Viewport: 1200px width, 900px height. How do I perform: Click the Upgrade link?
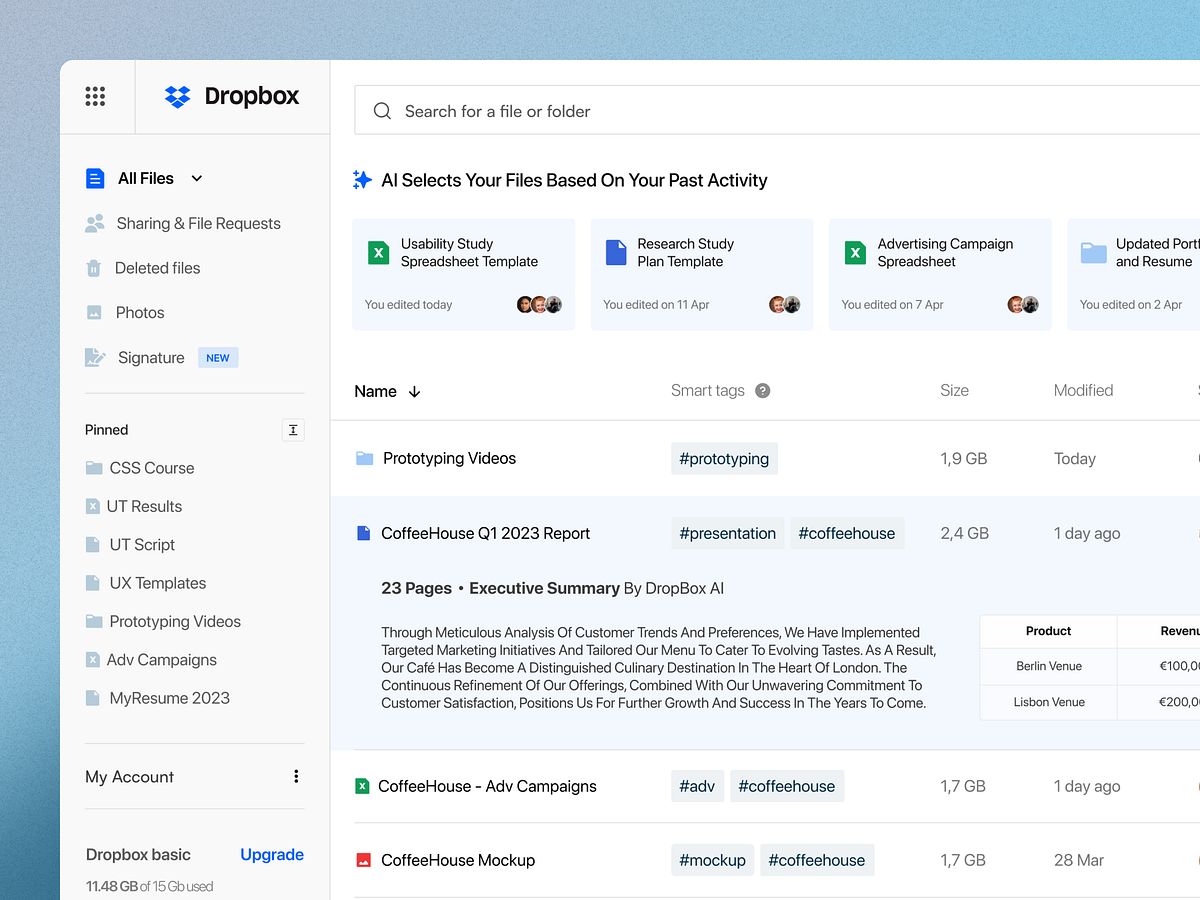tap(271, 854)
